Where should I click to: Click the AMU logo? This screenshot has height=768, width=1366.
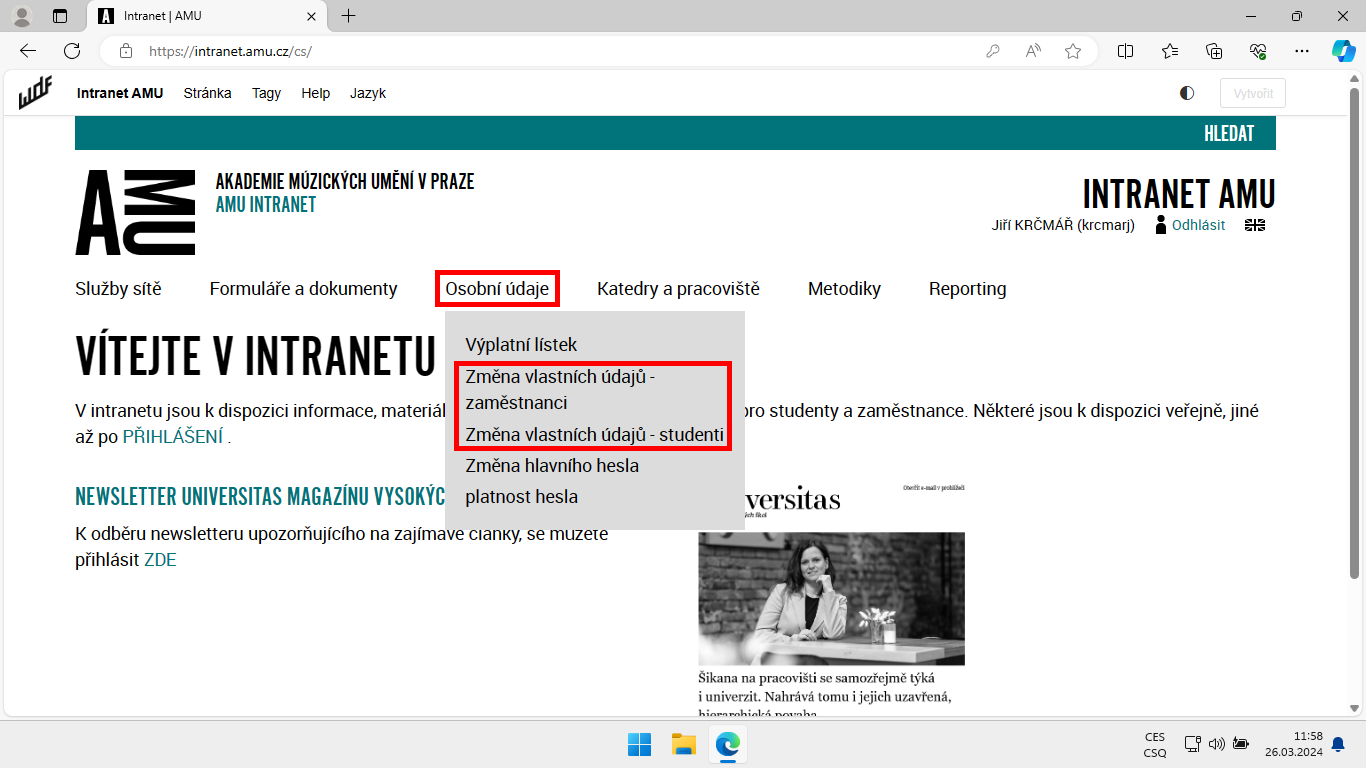coord(135,212)
